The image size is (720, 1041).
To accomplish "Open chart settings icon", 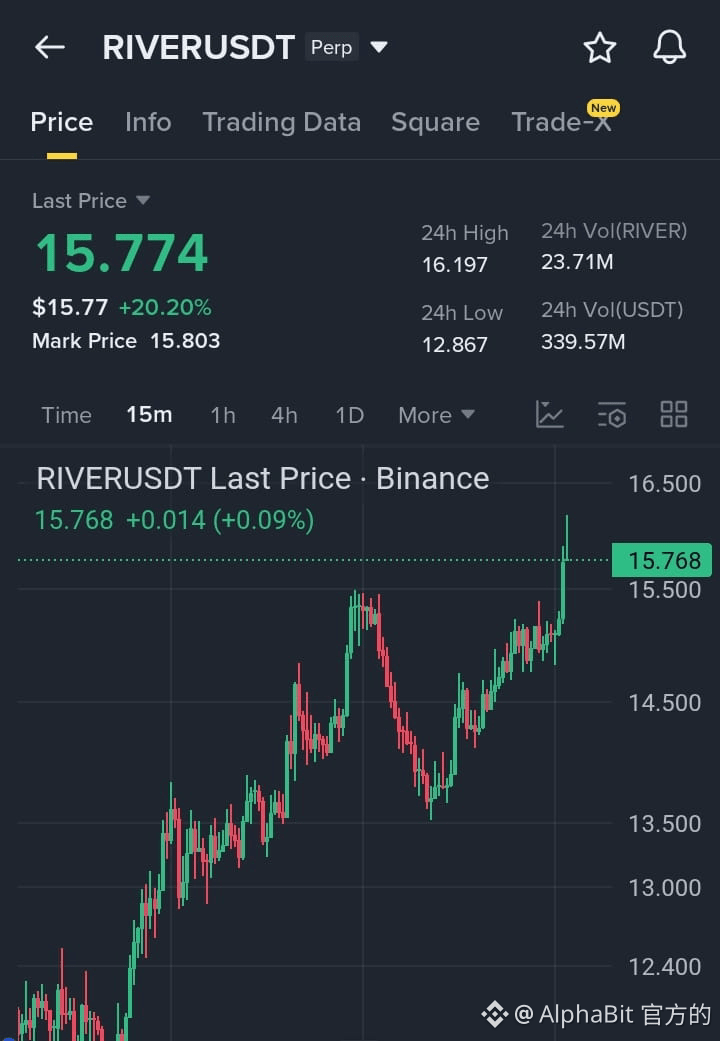I will point(612,415).
